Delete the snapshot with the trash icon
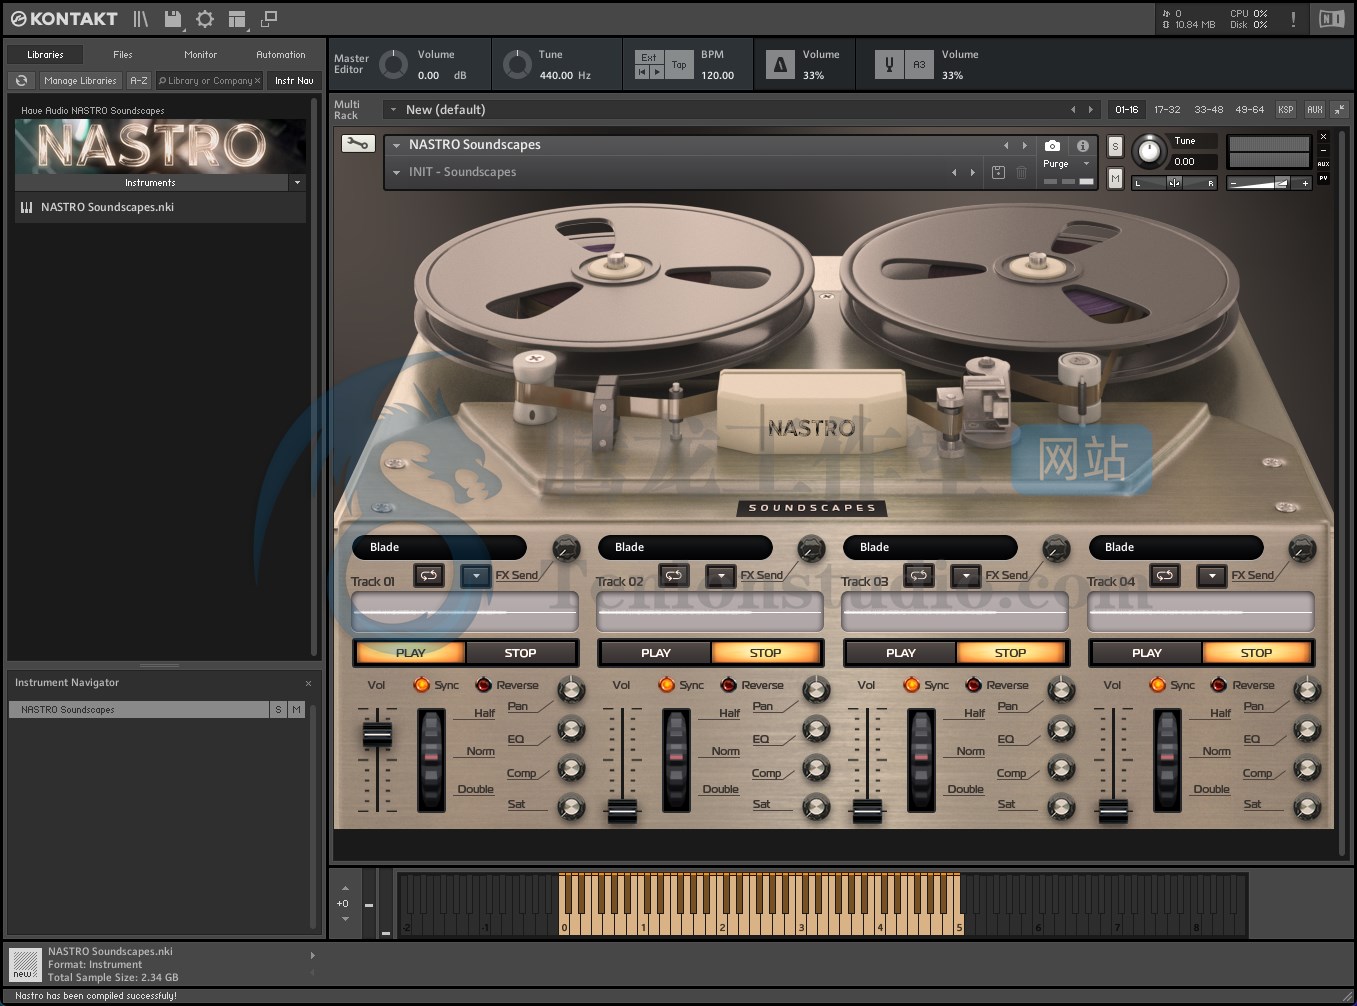Screen dimensions: 1357x1006 (x=1021, y=172)
